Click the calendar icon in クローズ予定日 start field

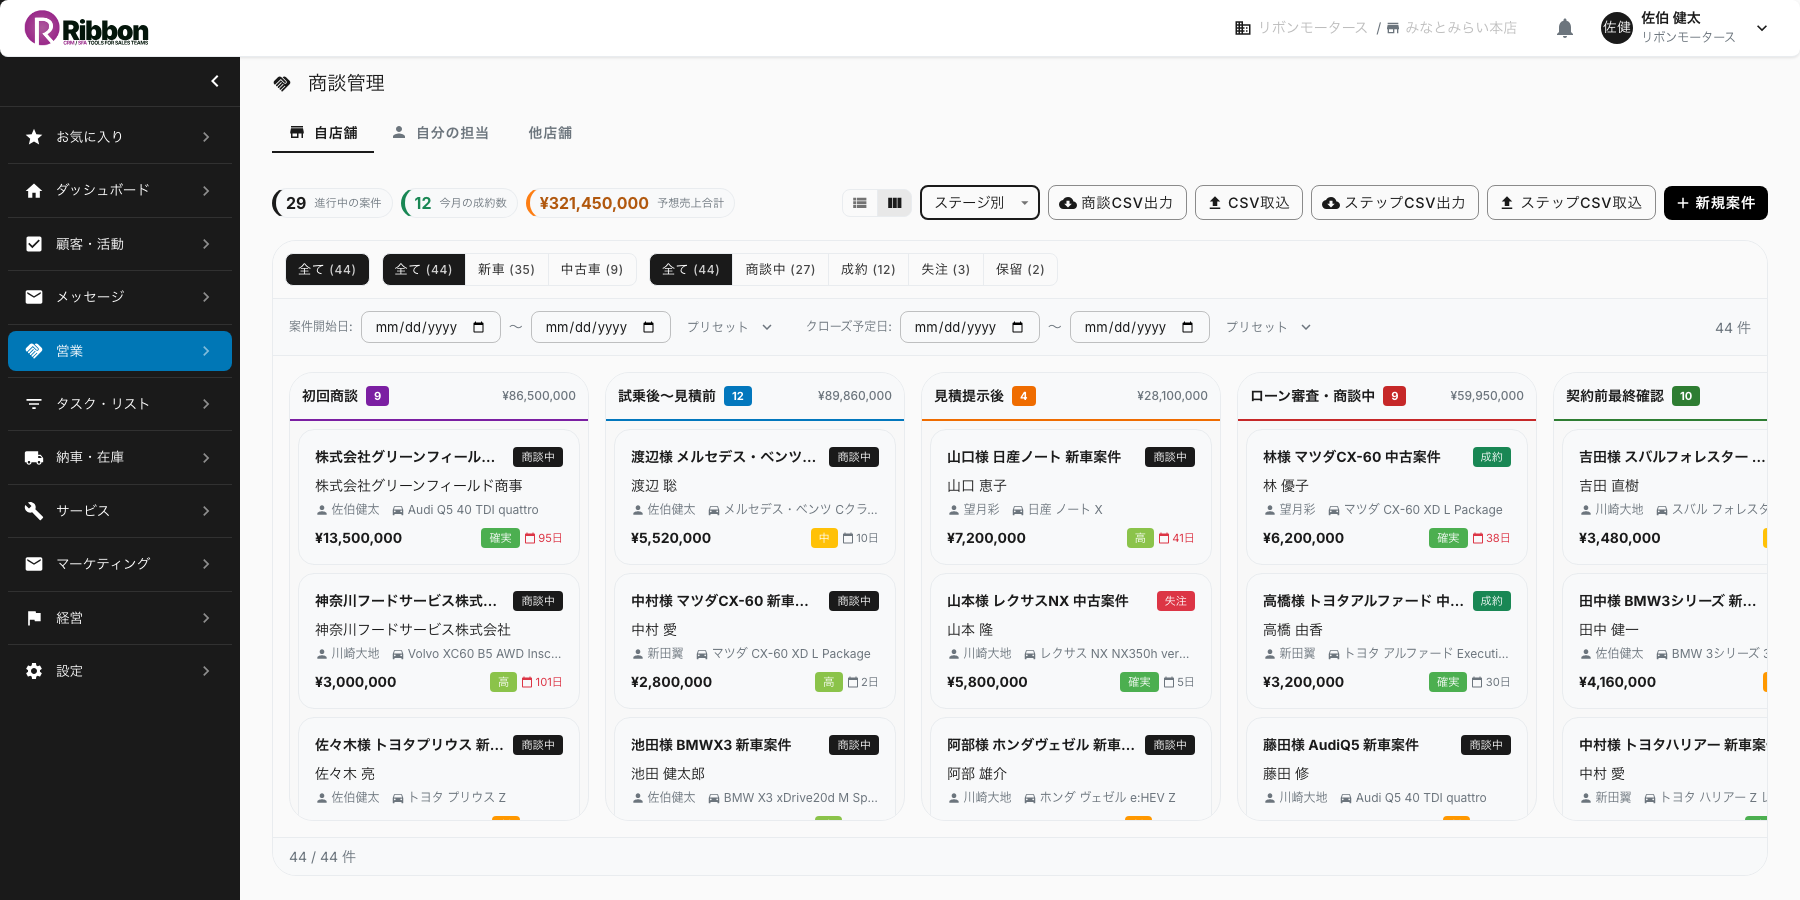1018,327
